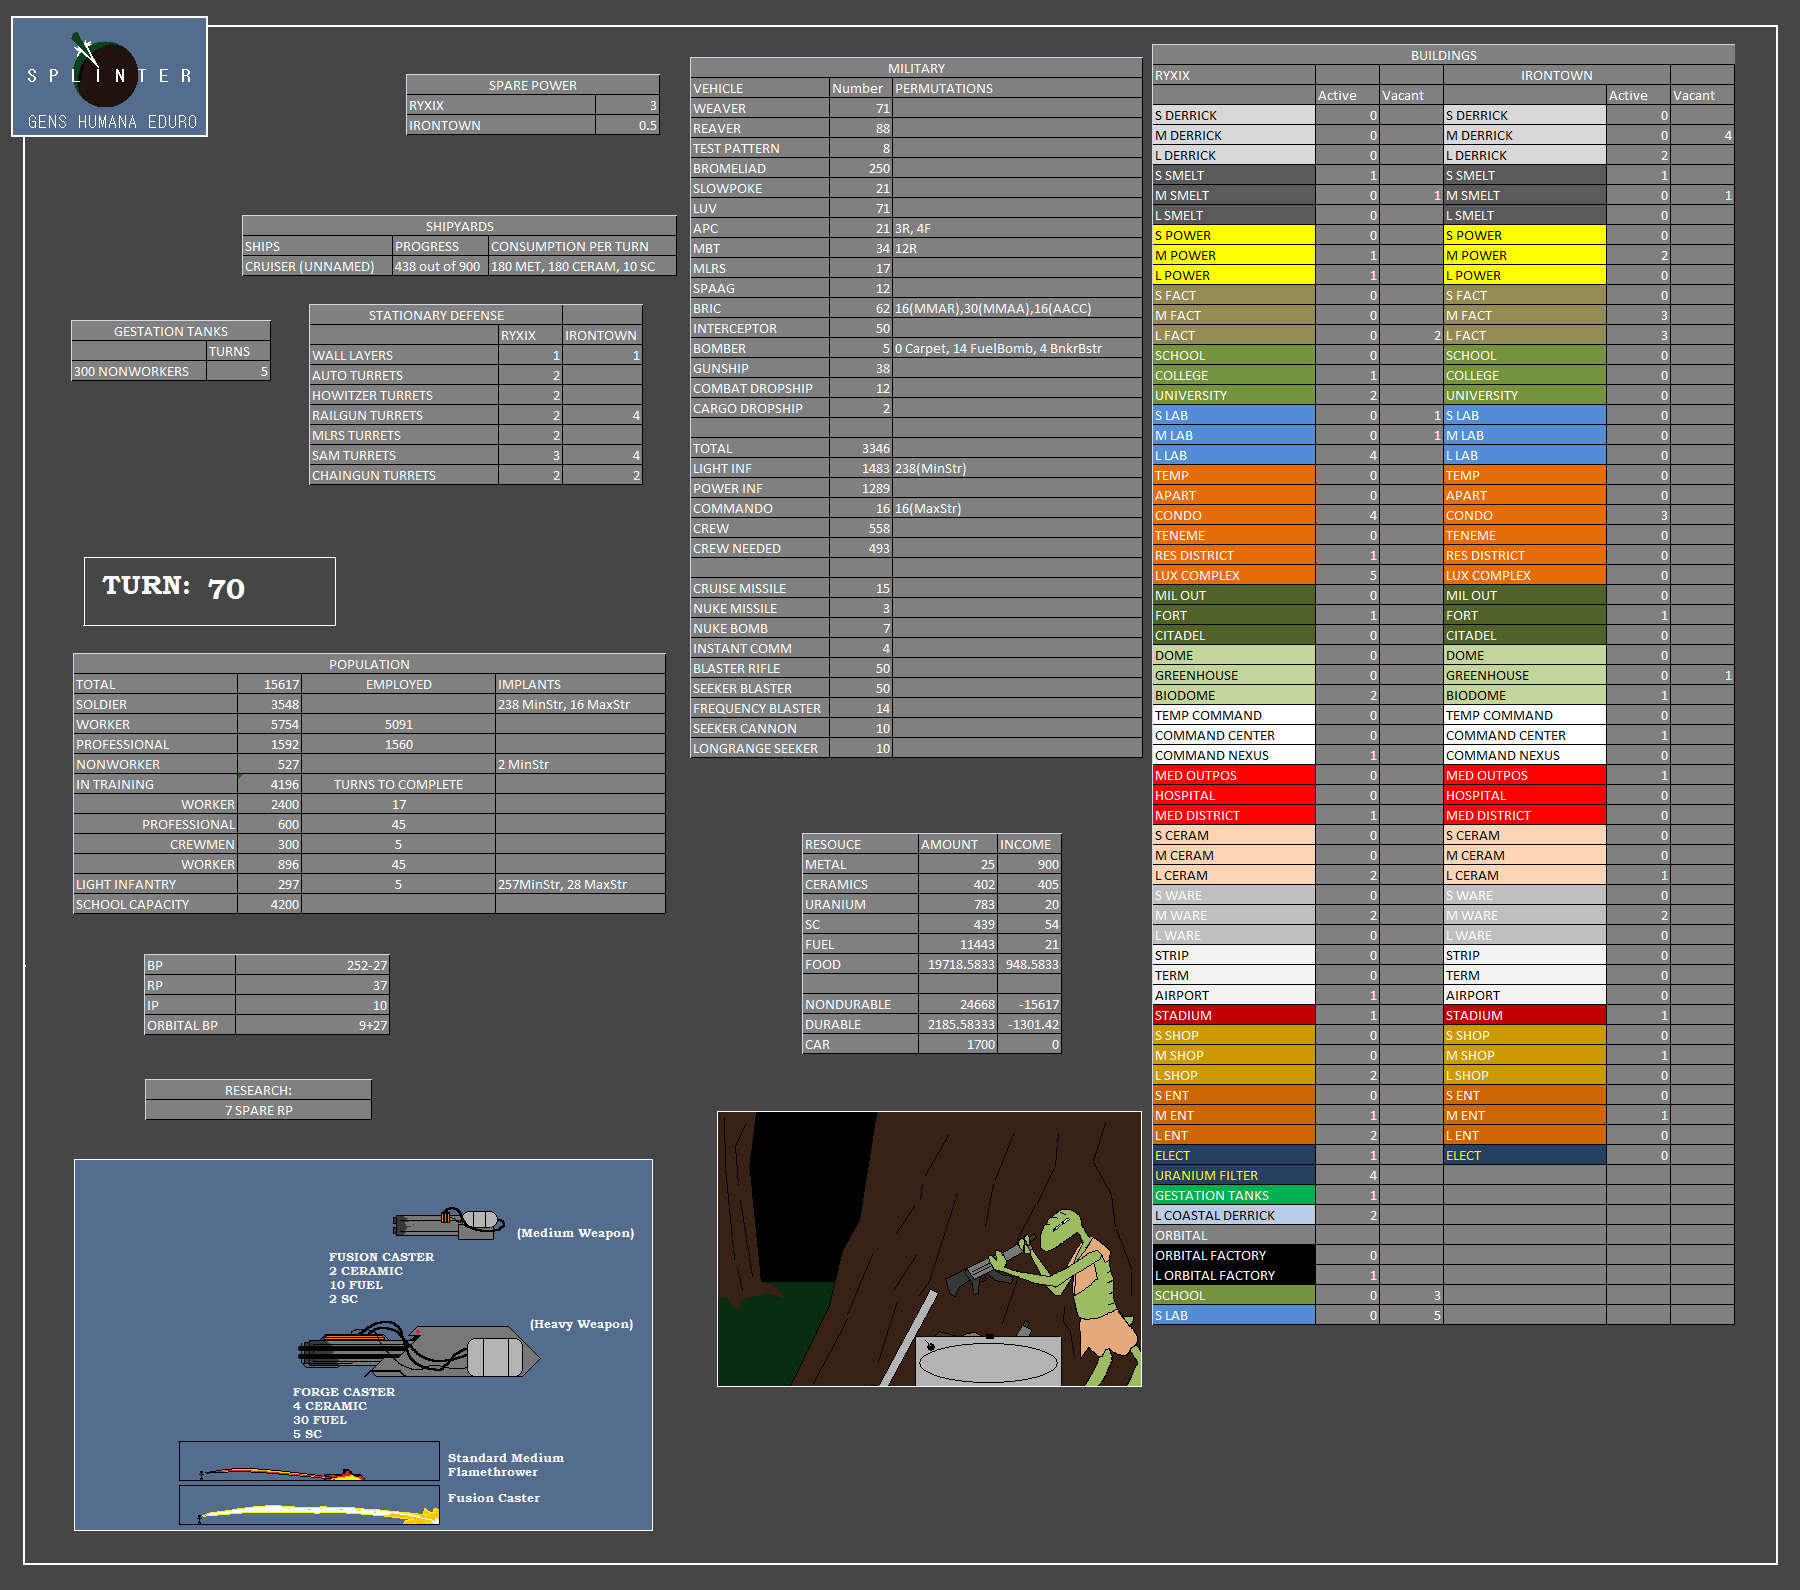
Task: Click the RAILGUN TURRETS defense row label
Action: pos(403,415)
